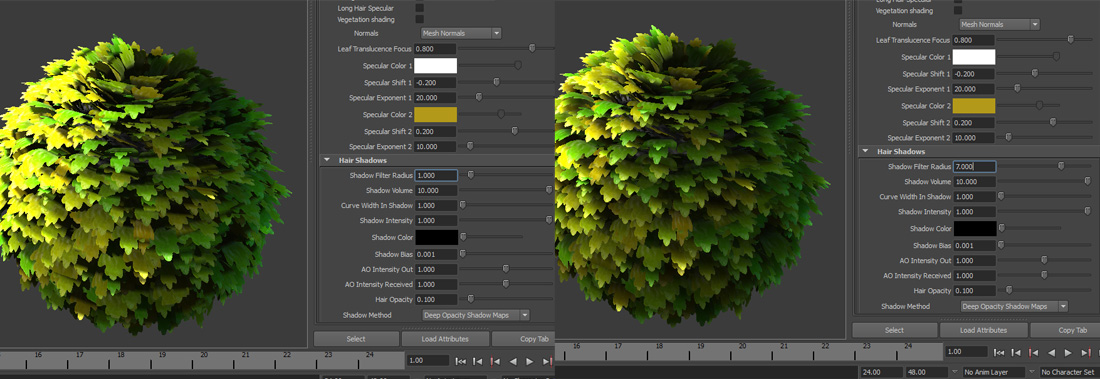
Task: Click AO Intensity Received field in right panel
Action: pos(974,276)
